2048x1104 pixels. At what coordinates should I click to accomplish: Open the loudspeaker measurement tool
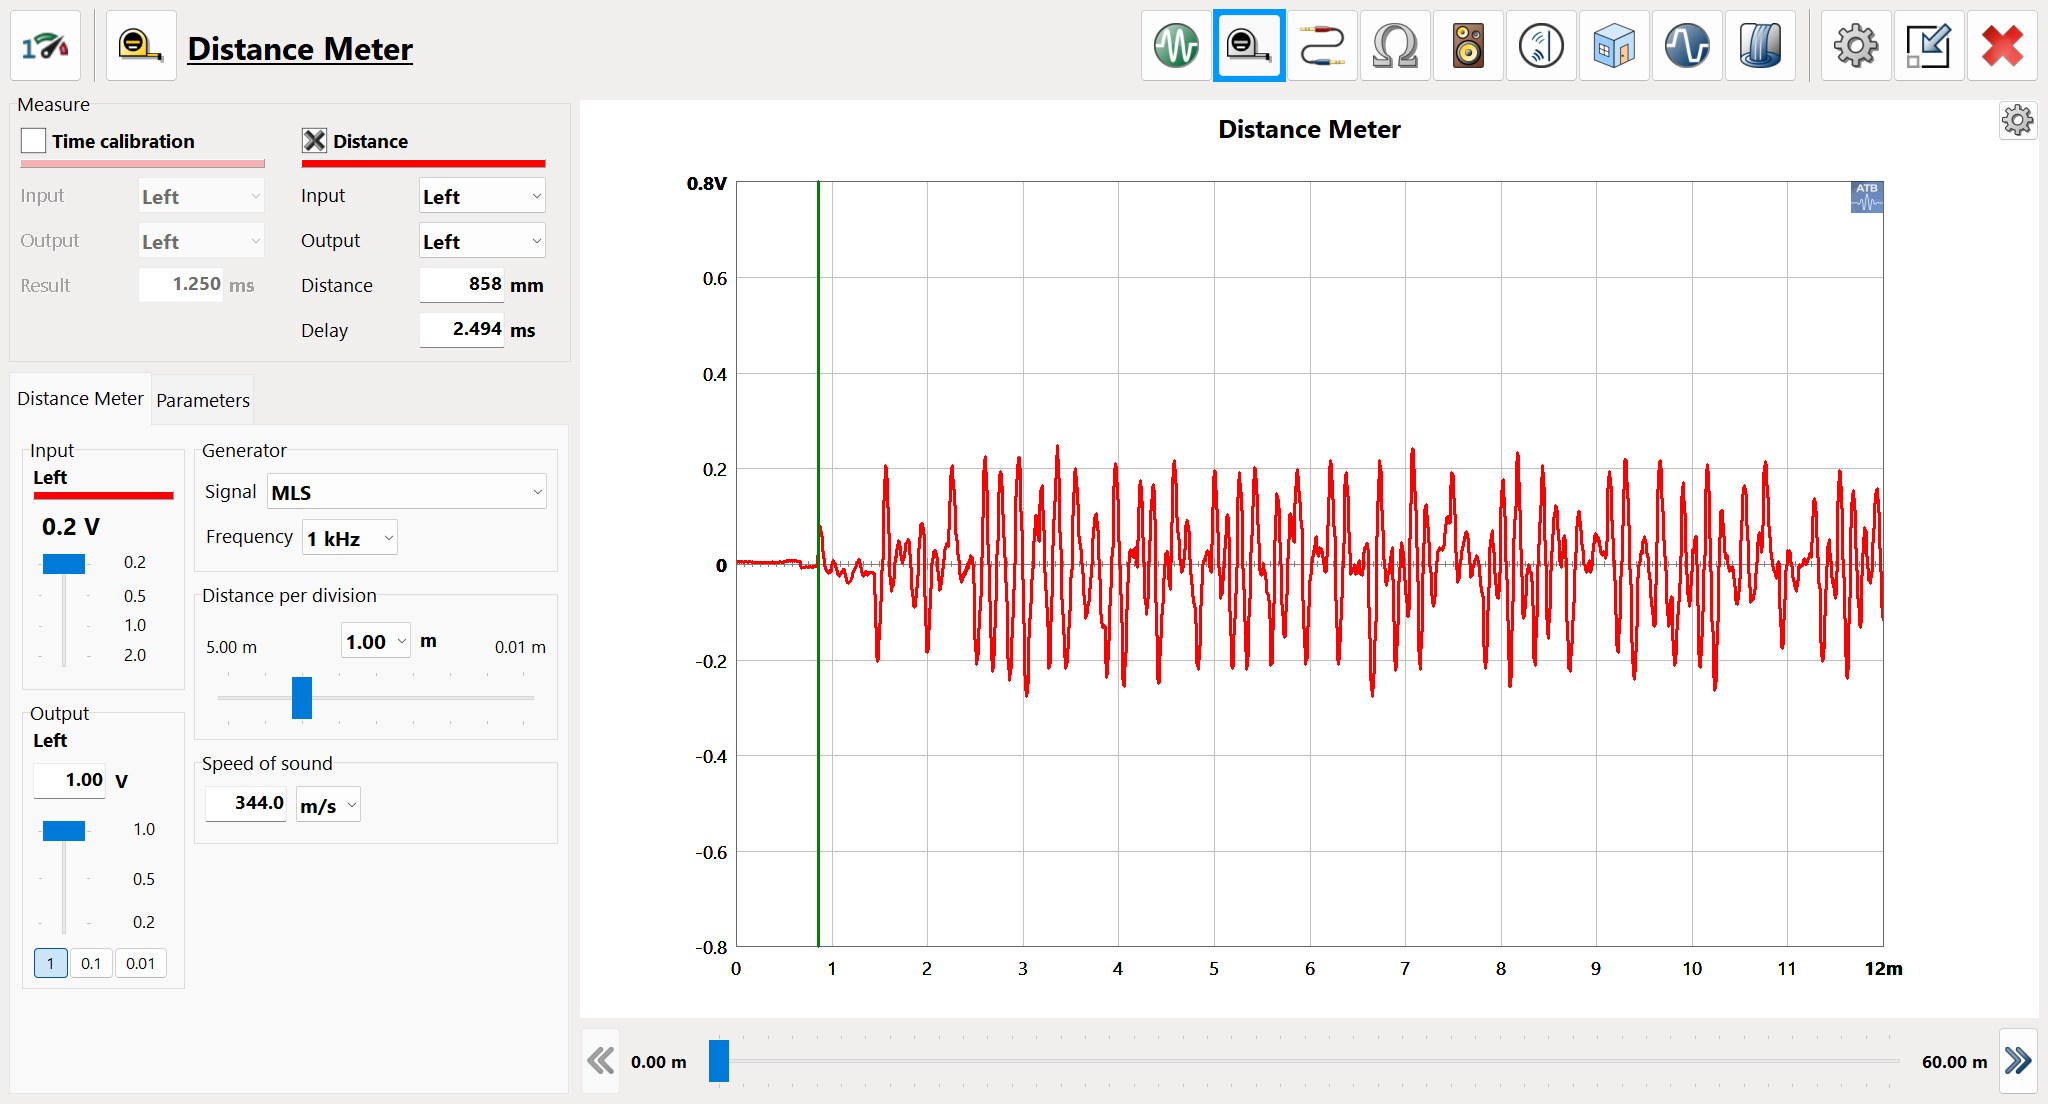pyautogui.click(x=1468, y=46)
